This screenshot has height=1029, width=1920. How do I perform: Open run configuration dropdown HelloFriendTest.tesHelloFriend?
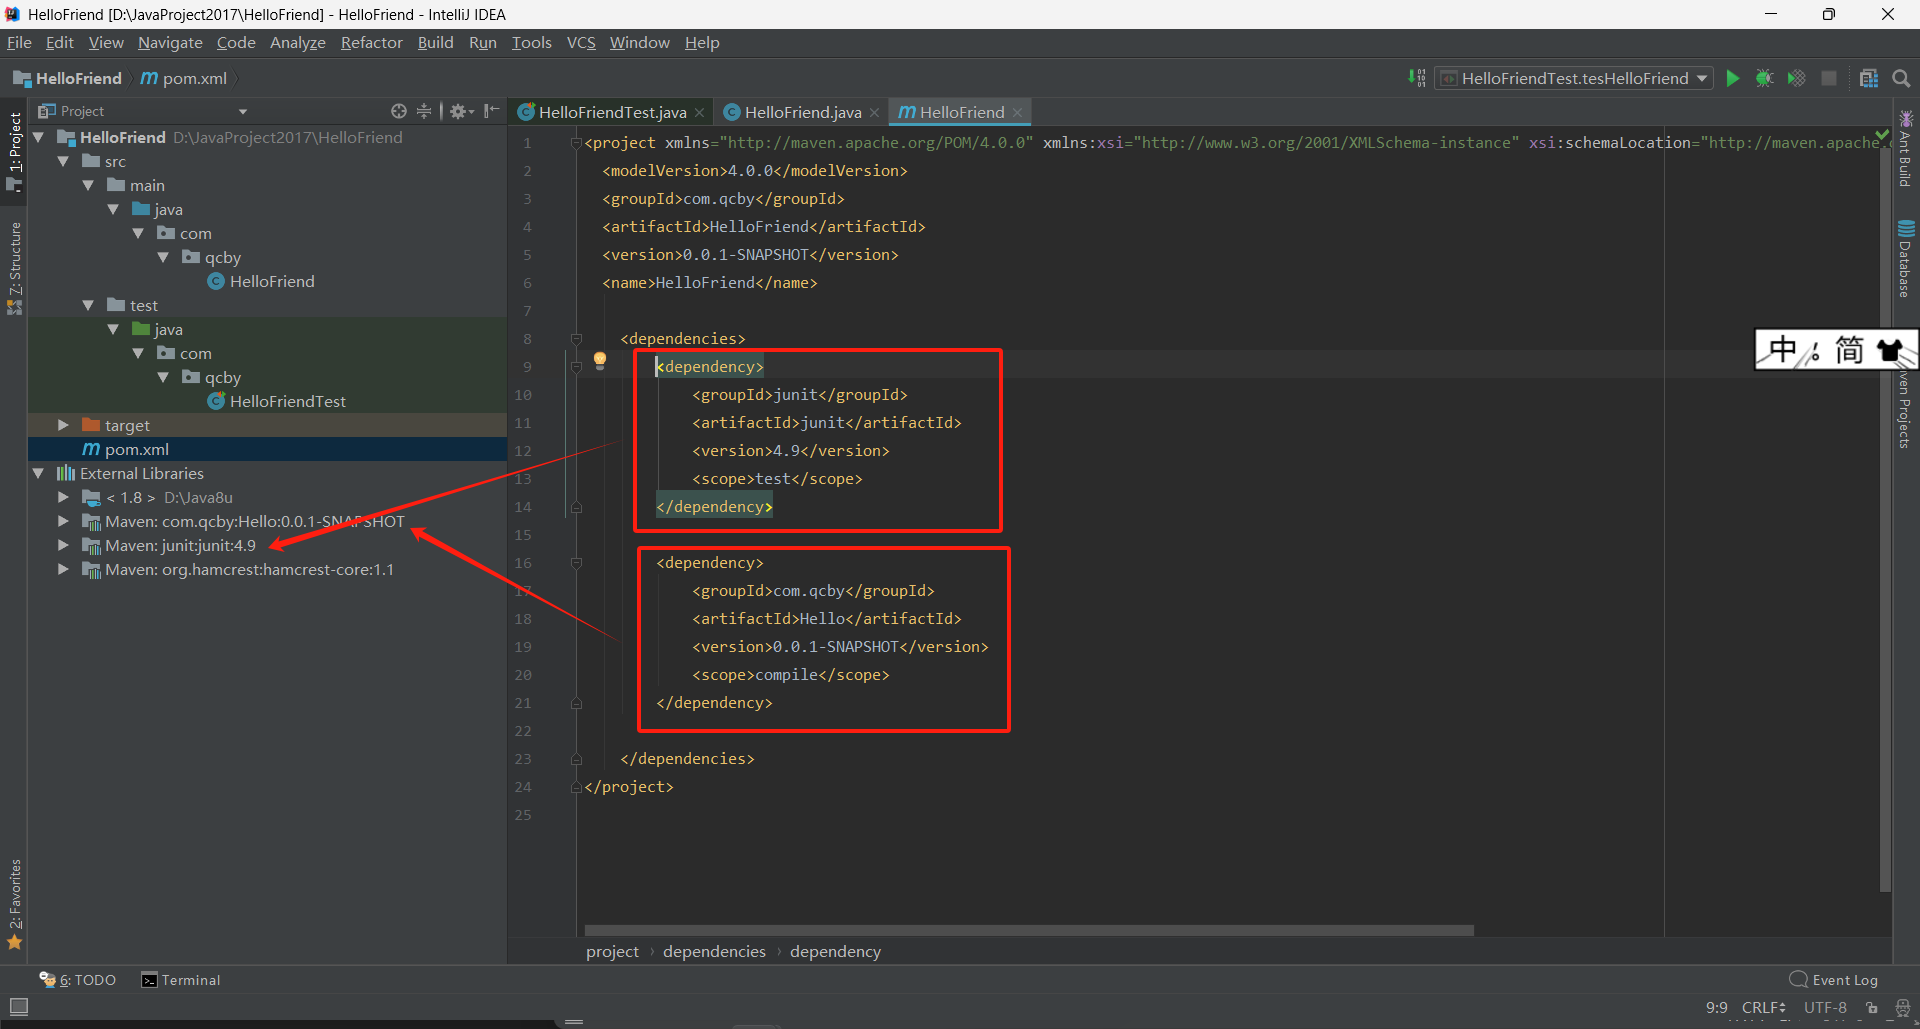(1574, 78)
